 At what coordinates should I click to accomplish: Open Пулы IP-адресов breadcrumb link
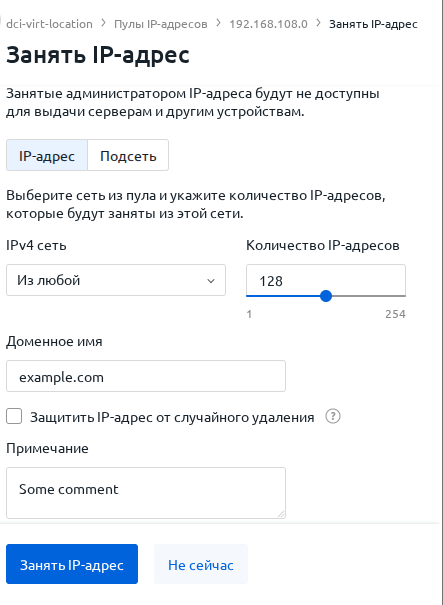click(x=161, y=24)
